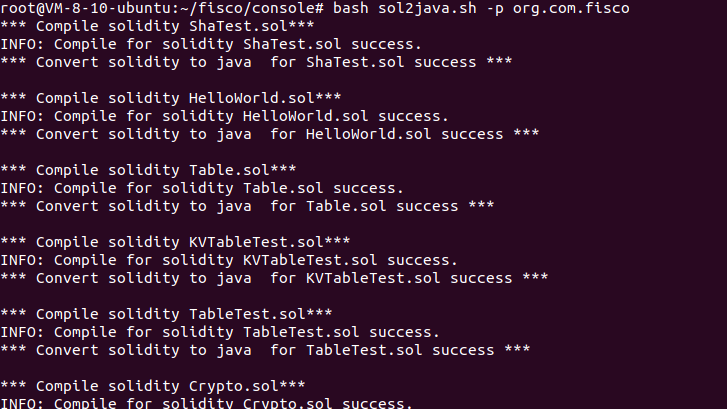727x409 pixels.
Task: Click the Convert to java HelloWorld.sol line
Action: click(x=270, y=134)
